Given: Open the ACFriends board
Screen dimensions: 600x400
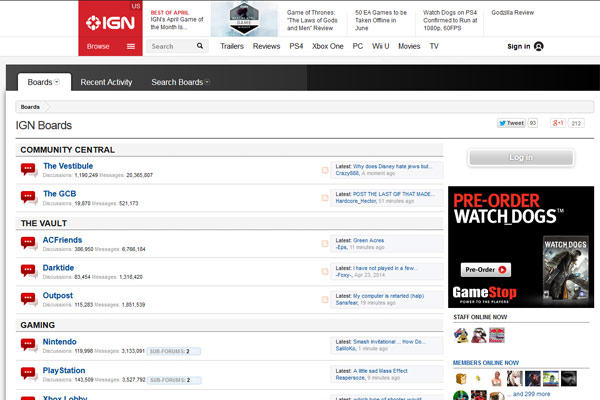Looking at the screenshot, I should click(x=62, y=240).
